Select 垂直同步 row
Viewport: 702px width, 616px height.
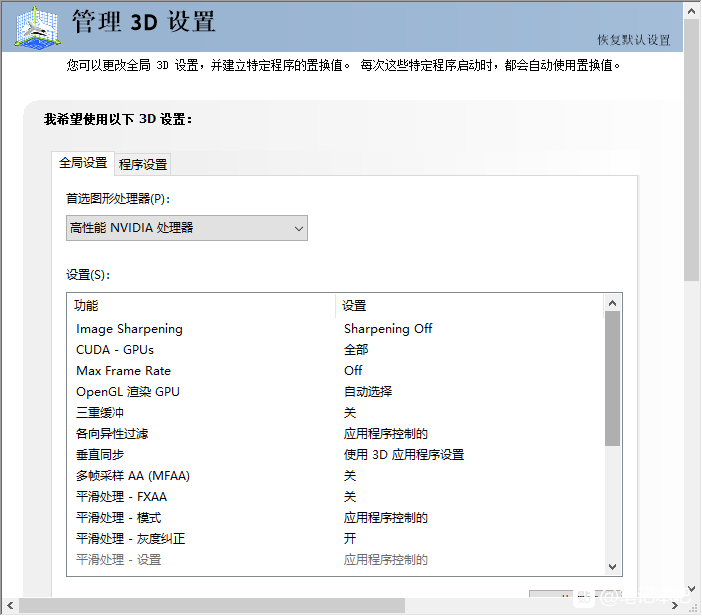click(335, 455)
